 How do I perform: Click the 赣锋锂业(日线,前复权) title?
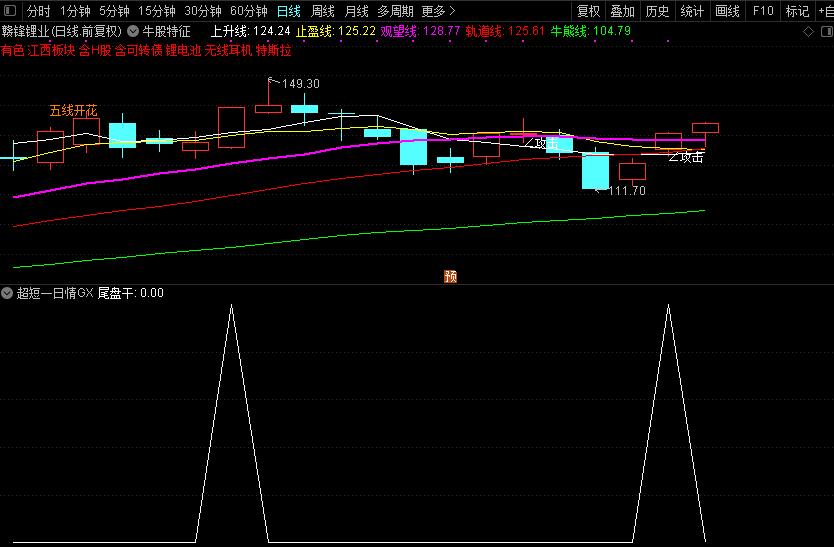61,31
